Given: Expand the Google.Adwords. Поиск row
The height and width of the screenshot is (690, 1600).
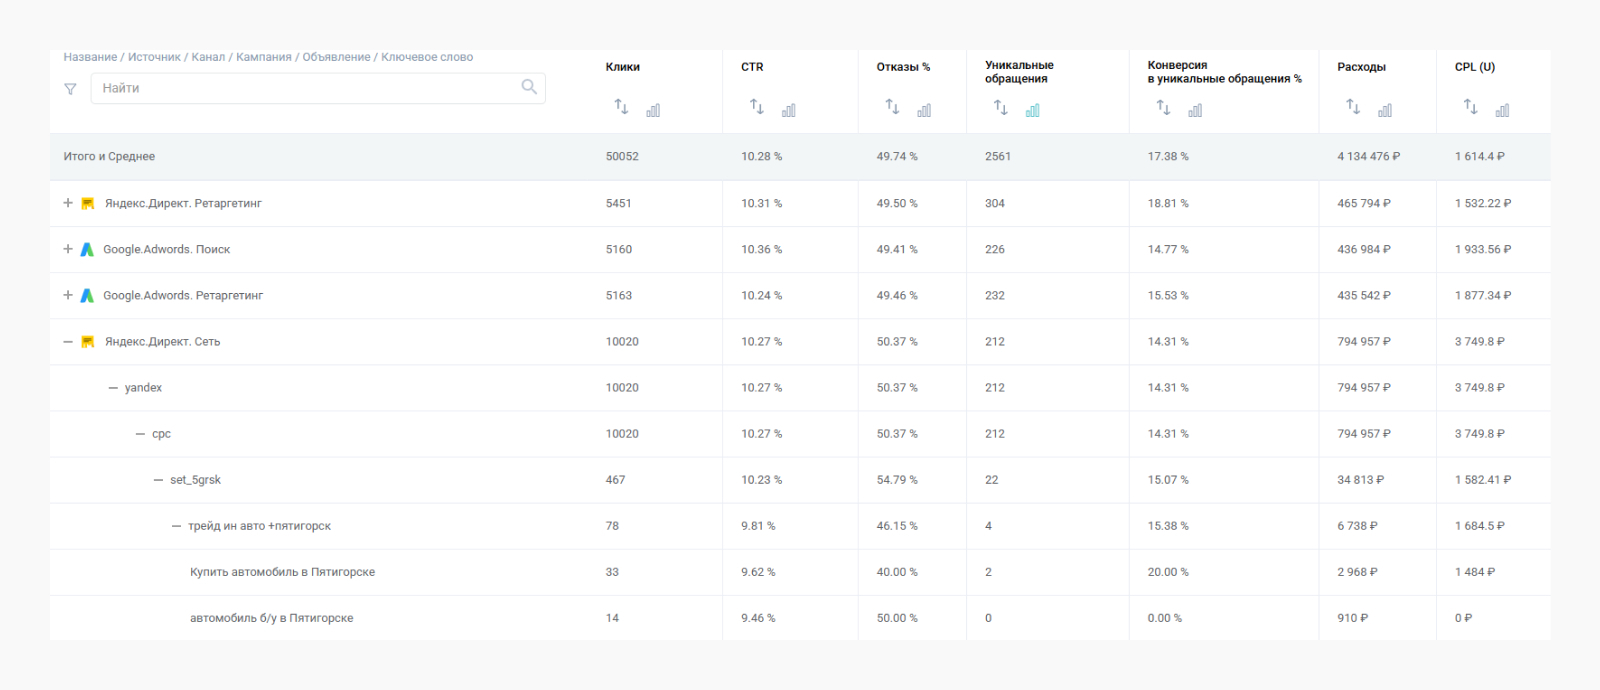Looking at the screenshot, I should click(68, 249).
